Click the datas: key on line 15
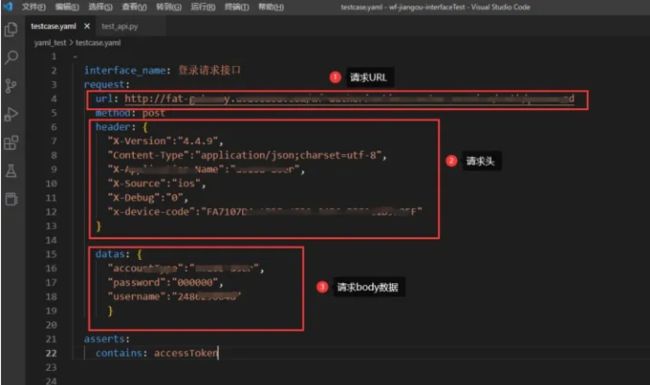Screen dimensions: 650x385 point(110,254)
